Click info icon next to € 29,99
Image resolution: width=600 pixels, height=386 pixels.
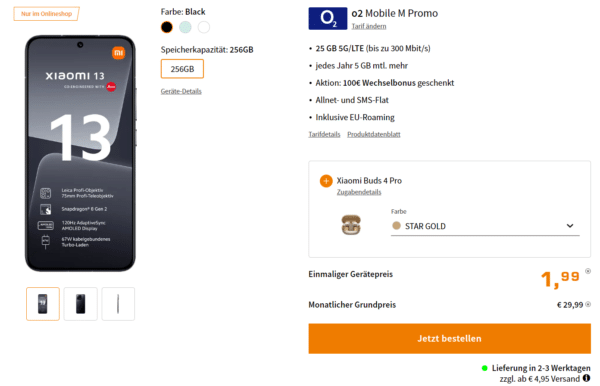click(588, 305)
